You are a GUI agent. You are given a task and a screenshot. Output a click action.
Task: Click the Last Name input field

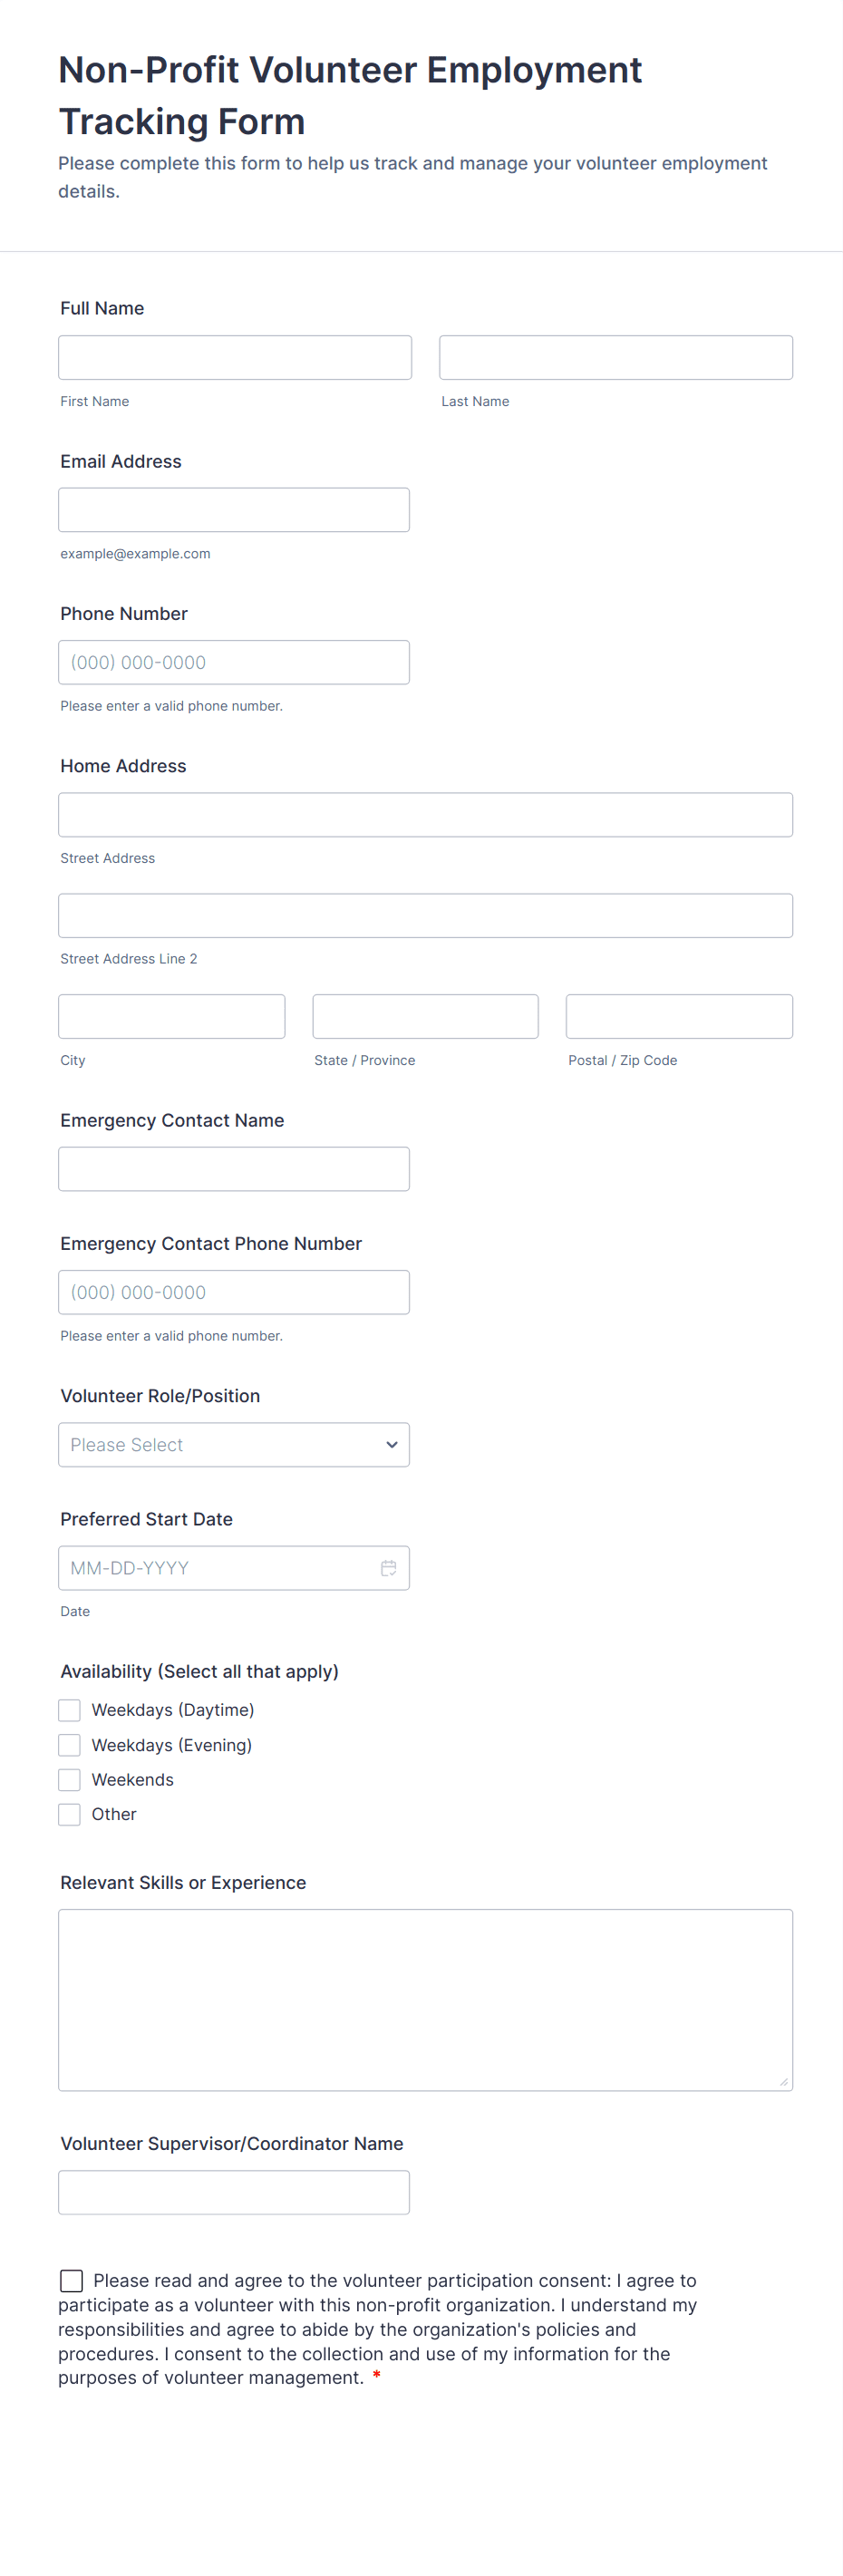[x=615, y=356]
